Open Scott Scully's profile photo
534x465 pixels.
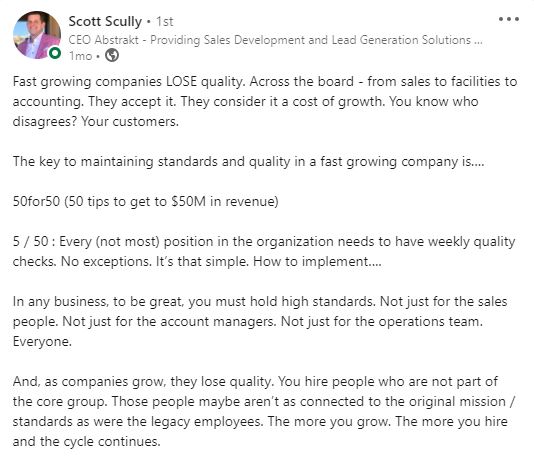click(37, 35)
